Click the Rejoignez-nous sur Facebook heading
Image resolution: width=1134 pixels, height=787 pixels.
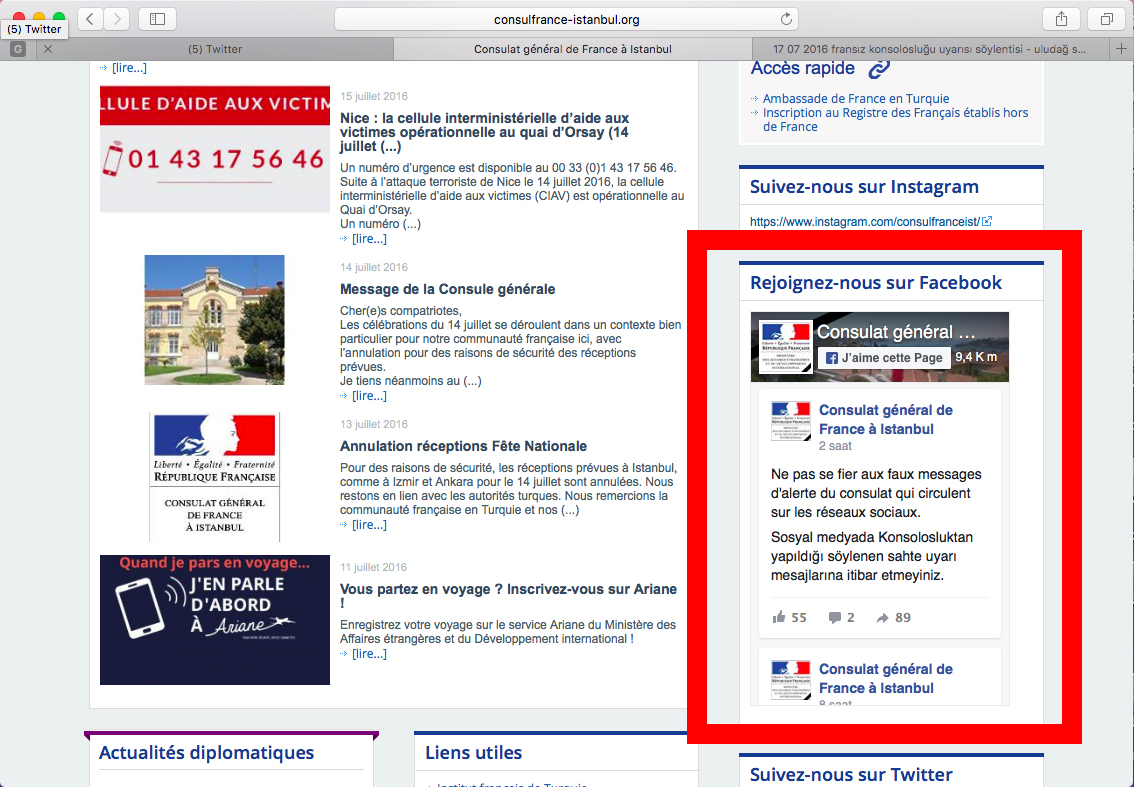coord(876,283)
